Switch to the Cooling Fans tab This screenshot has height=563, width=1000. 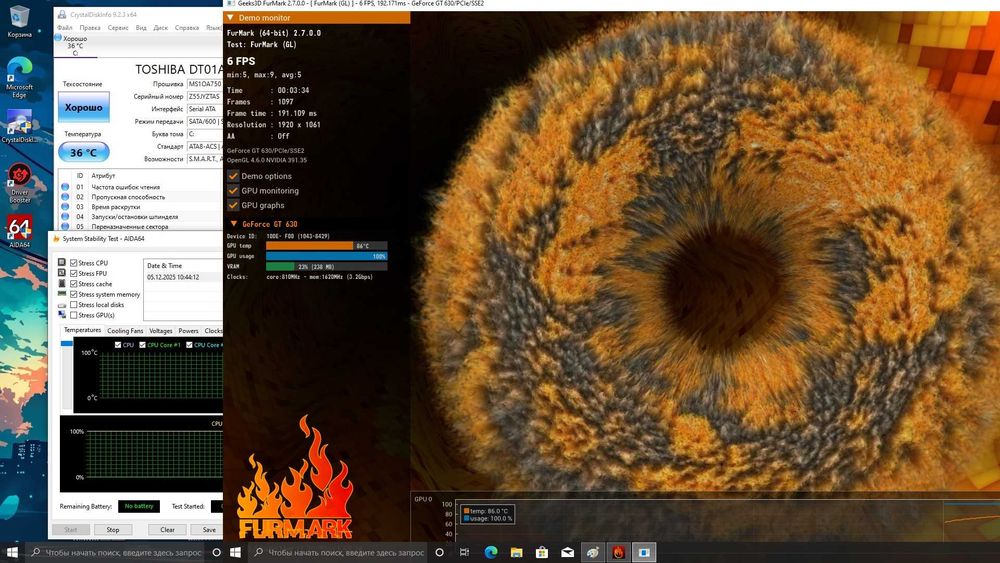(125, 331)
